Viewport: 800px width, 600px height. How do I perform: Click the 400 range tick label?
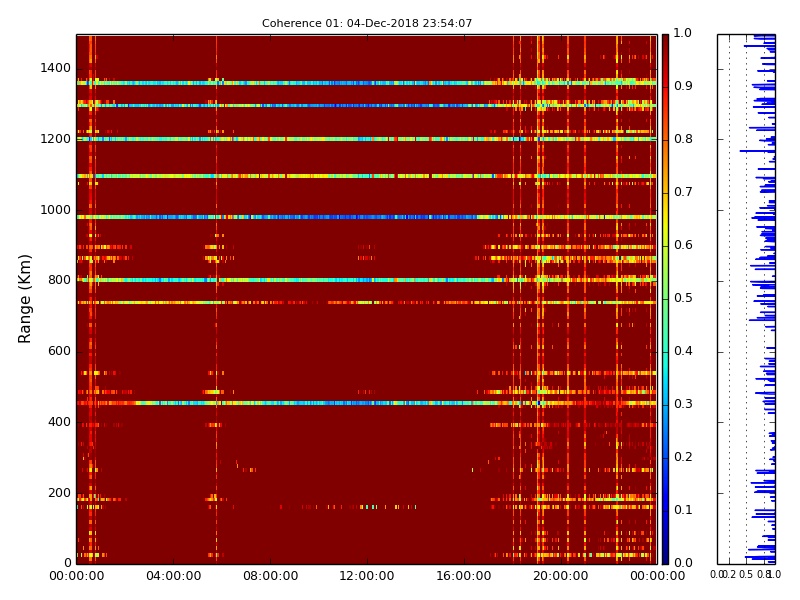[x=59, y=422]
